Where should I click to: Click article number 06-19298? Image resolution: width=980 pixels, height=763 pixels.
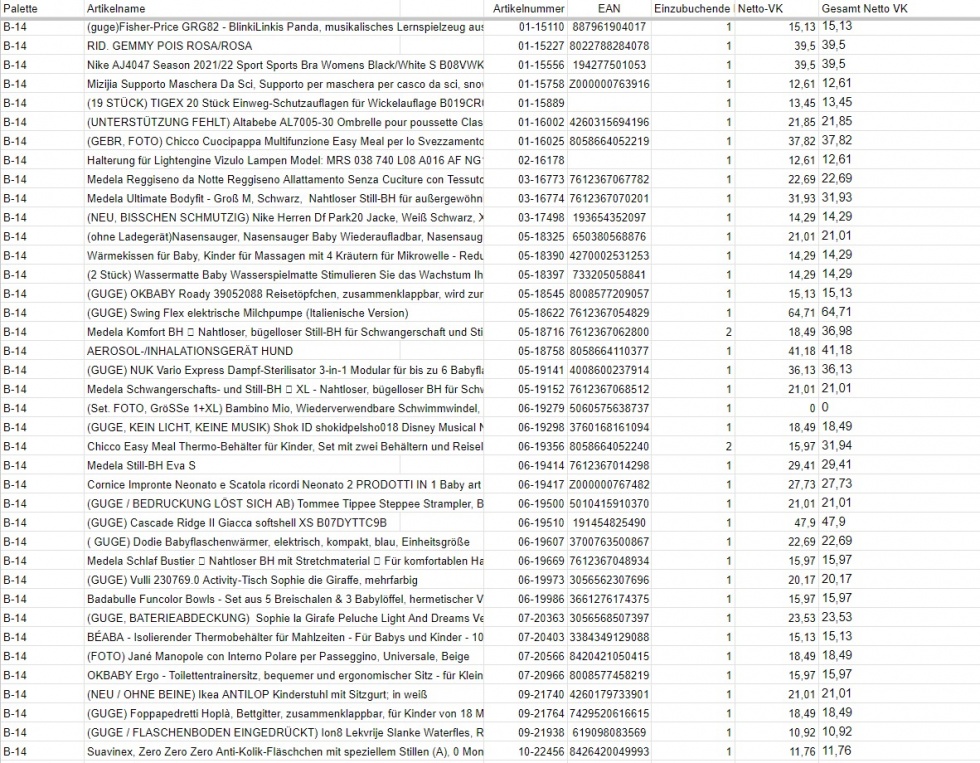tap(541, 427)
